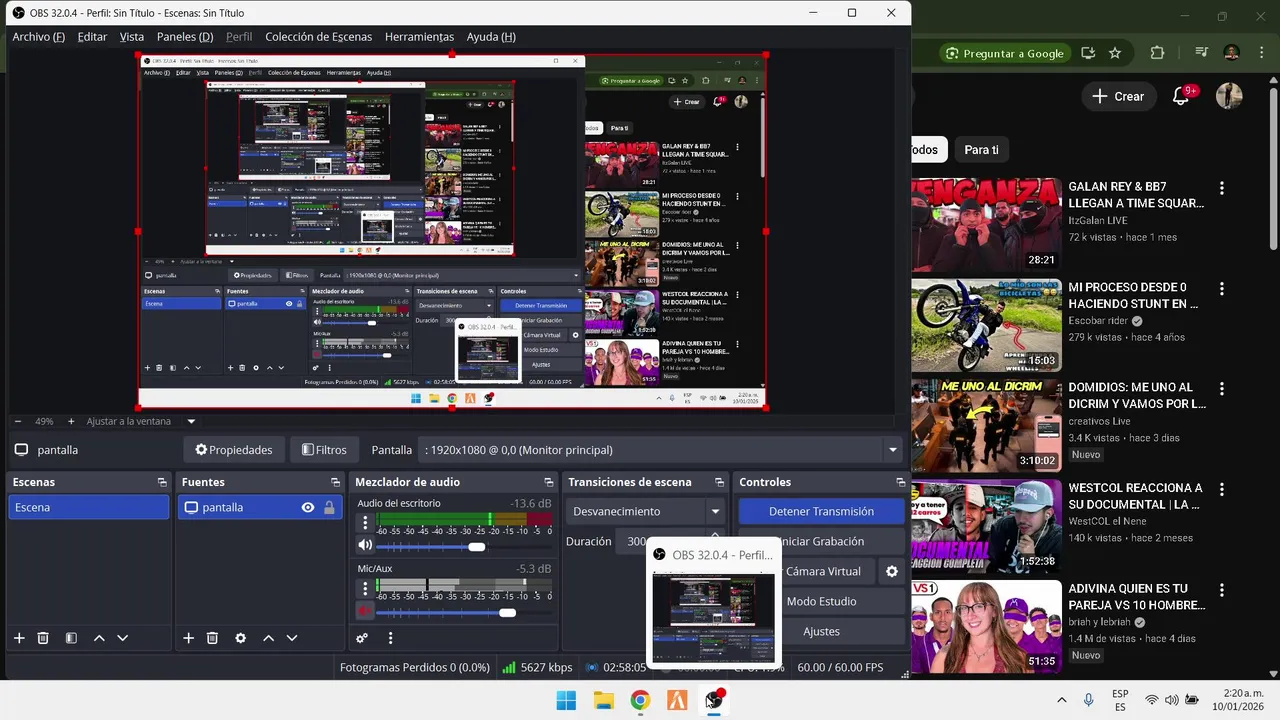Open Herramientas menu
The image size is (1280, 720).
point(419,36)
